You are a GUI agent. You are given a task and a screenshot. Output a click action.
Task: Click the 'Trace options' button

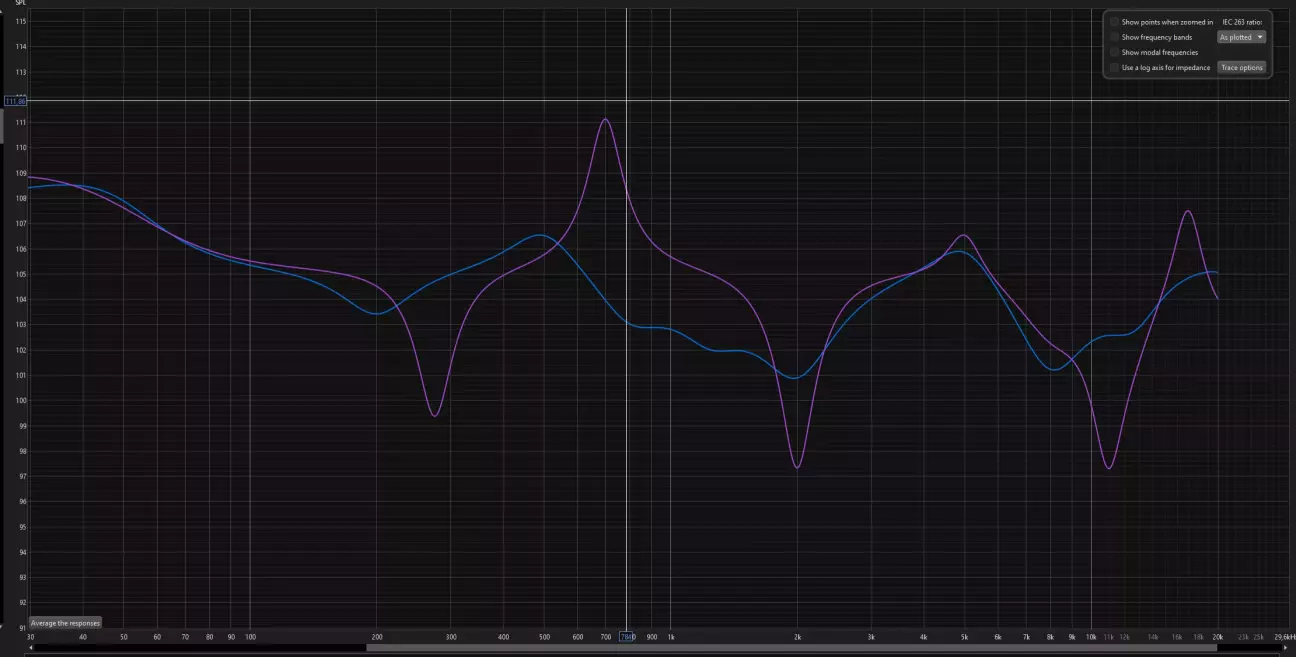[x=1242, y=68]
